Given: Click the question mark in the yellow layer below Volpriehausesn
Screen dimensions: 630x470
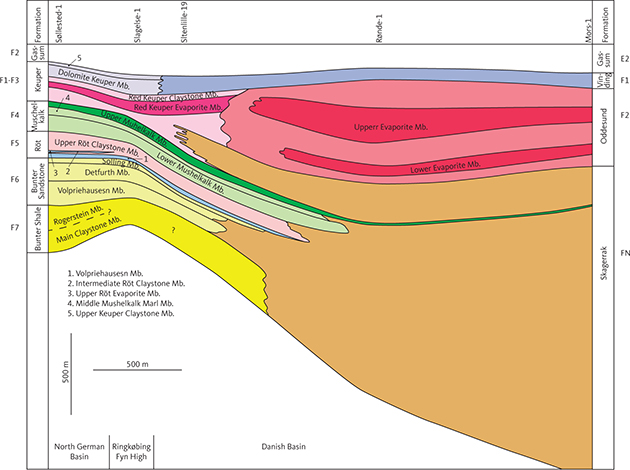Looking at the screenshot, I should pos(173,230).
